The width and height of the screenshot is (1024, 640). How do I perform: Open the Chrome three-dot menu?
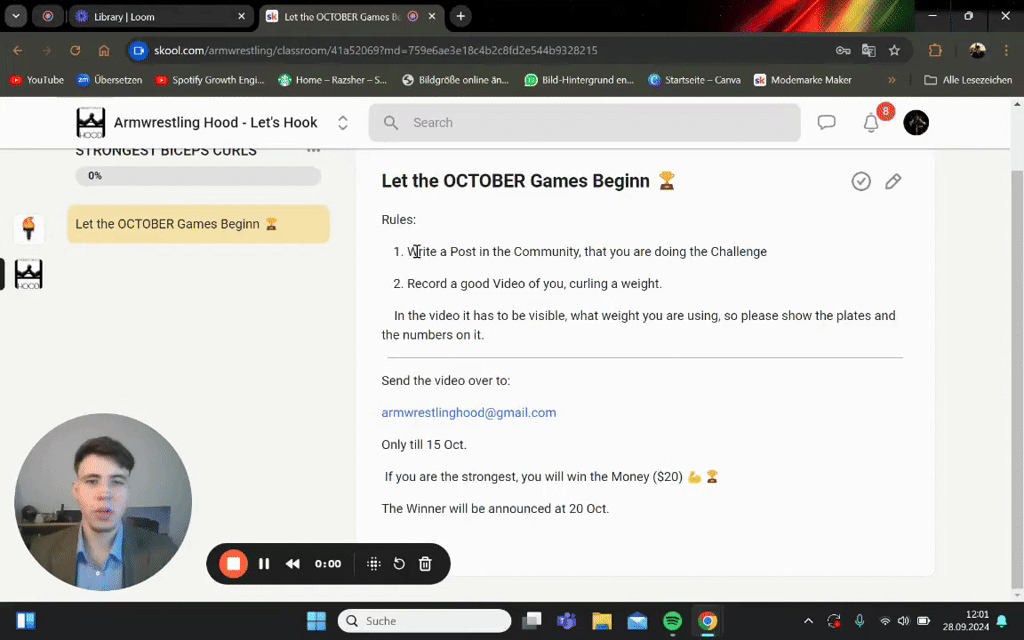1006,50
